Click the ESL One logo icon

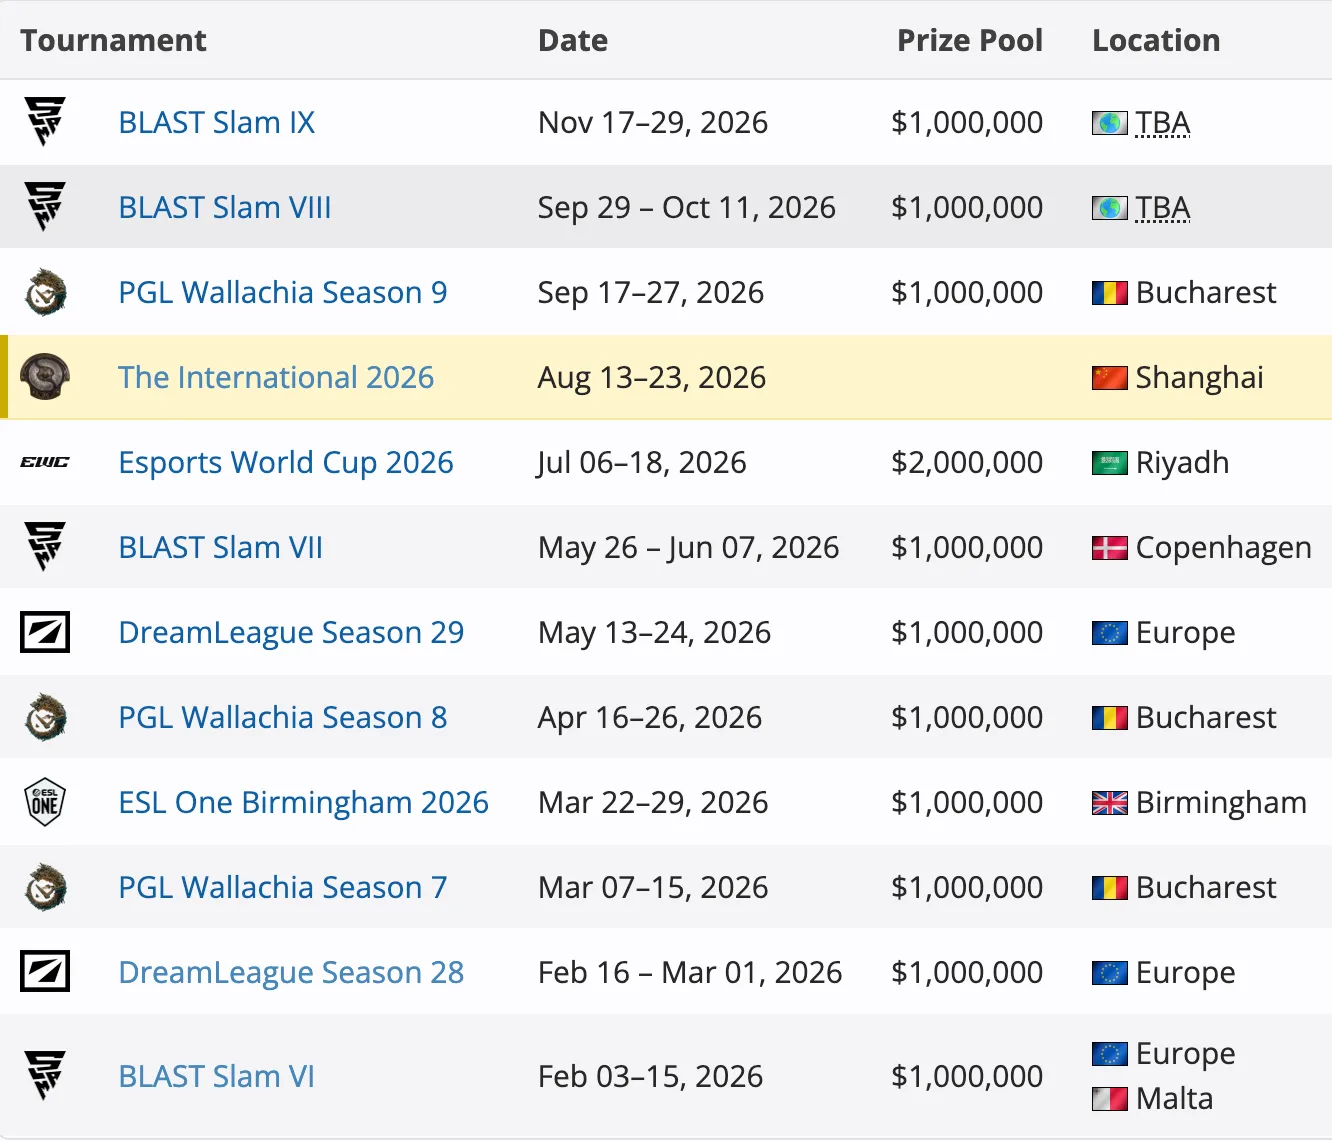(x=45, y=802)
